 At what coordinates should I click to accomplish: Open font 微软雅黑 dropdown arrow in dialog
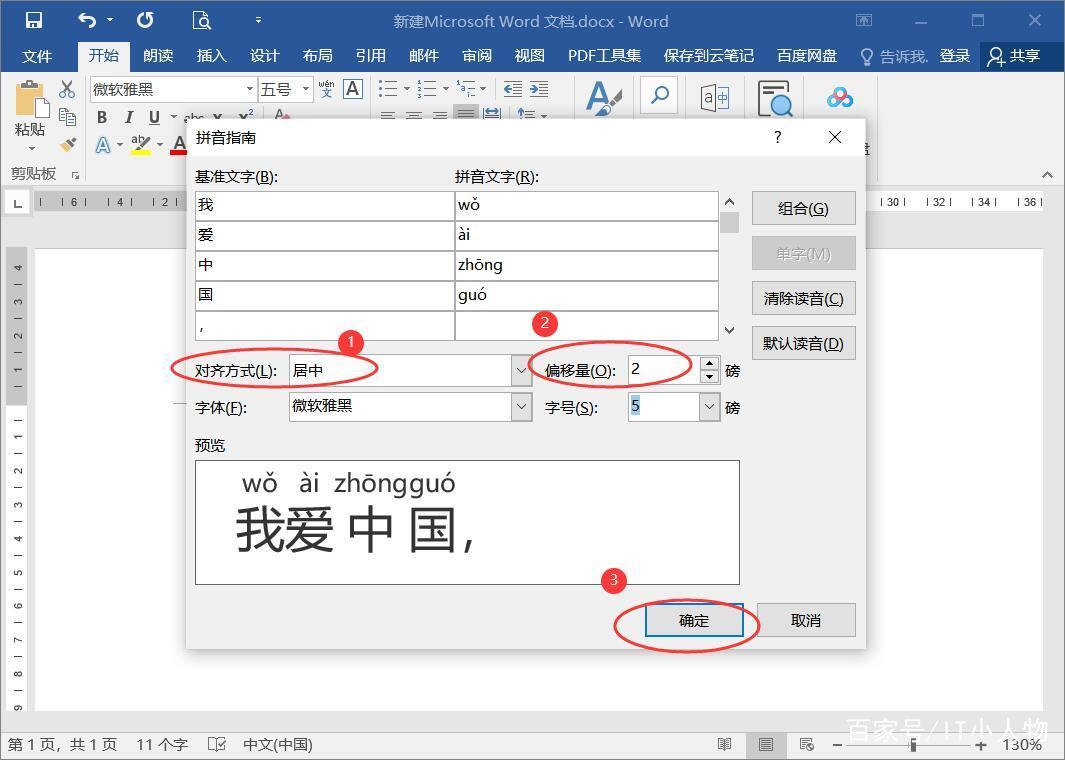click(x=521, y=407)
